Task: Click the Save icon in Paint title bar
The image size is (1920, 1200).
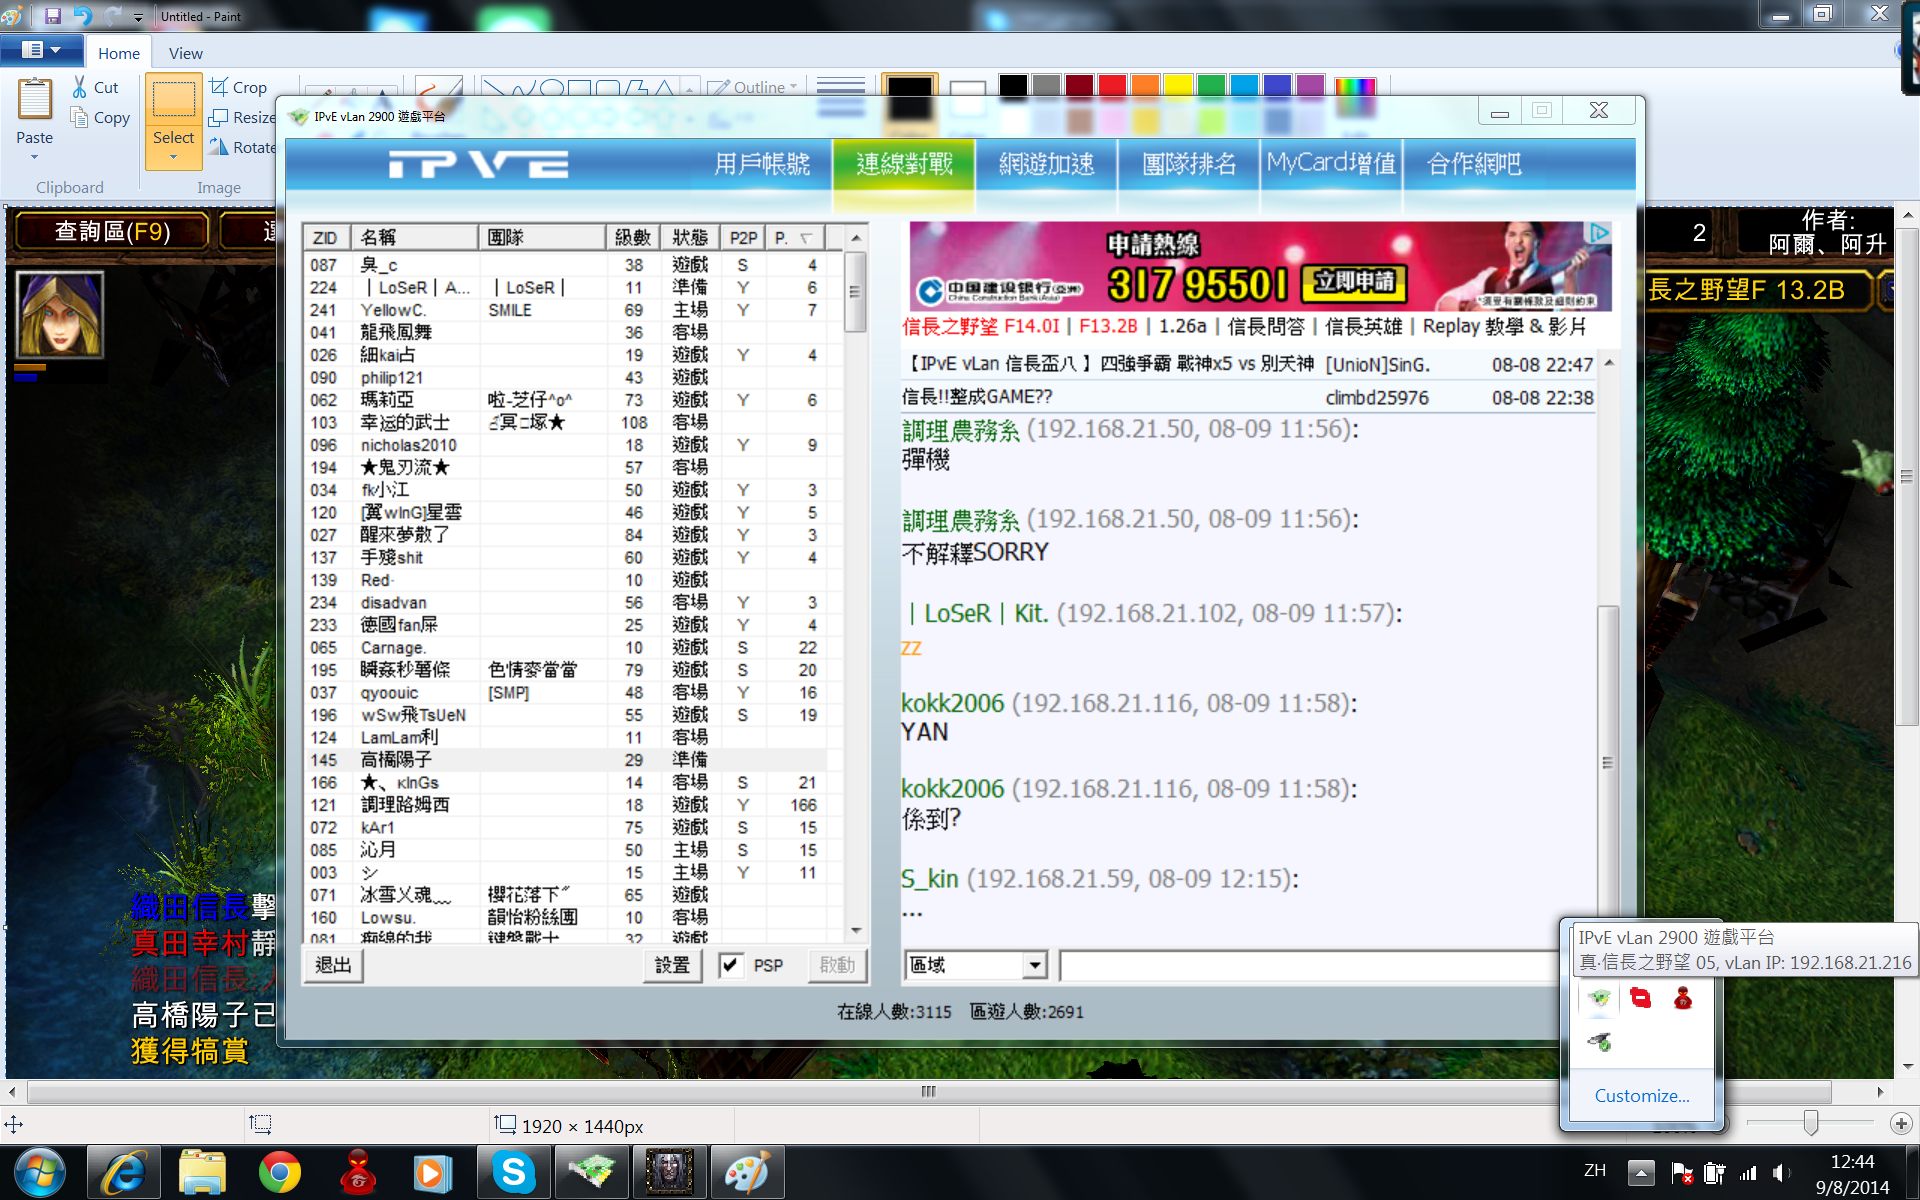Action: (x=53, y=16)
